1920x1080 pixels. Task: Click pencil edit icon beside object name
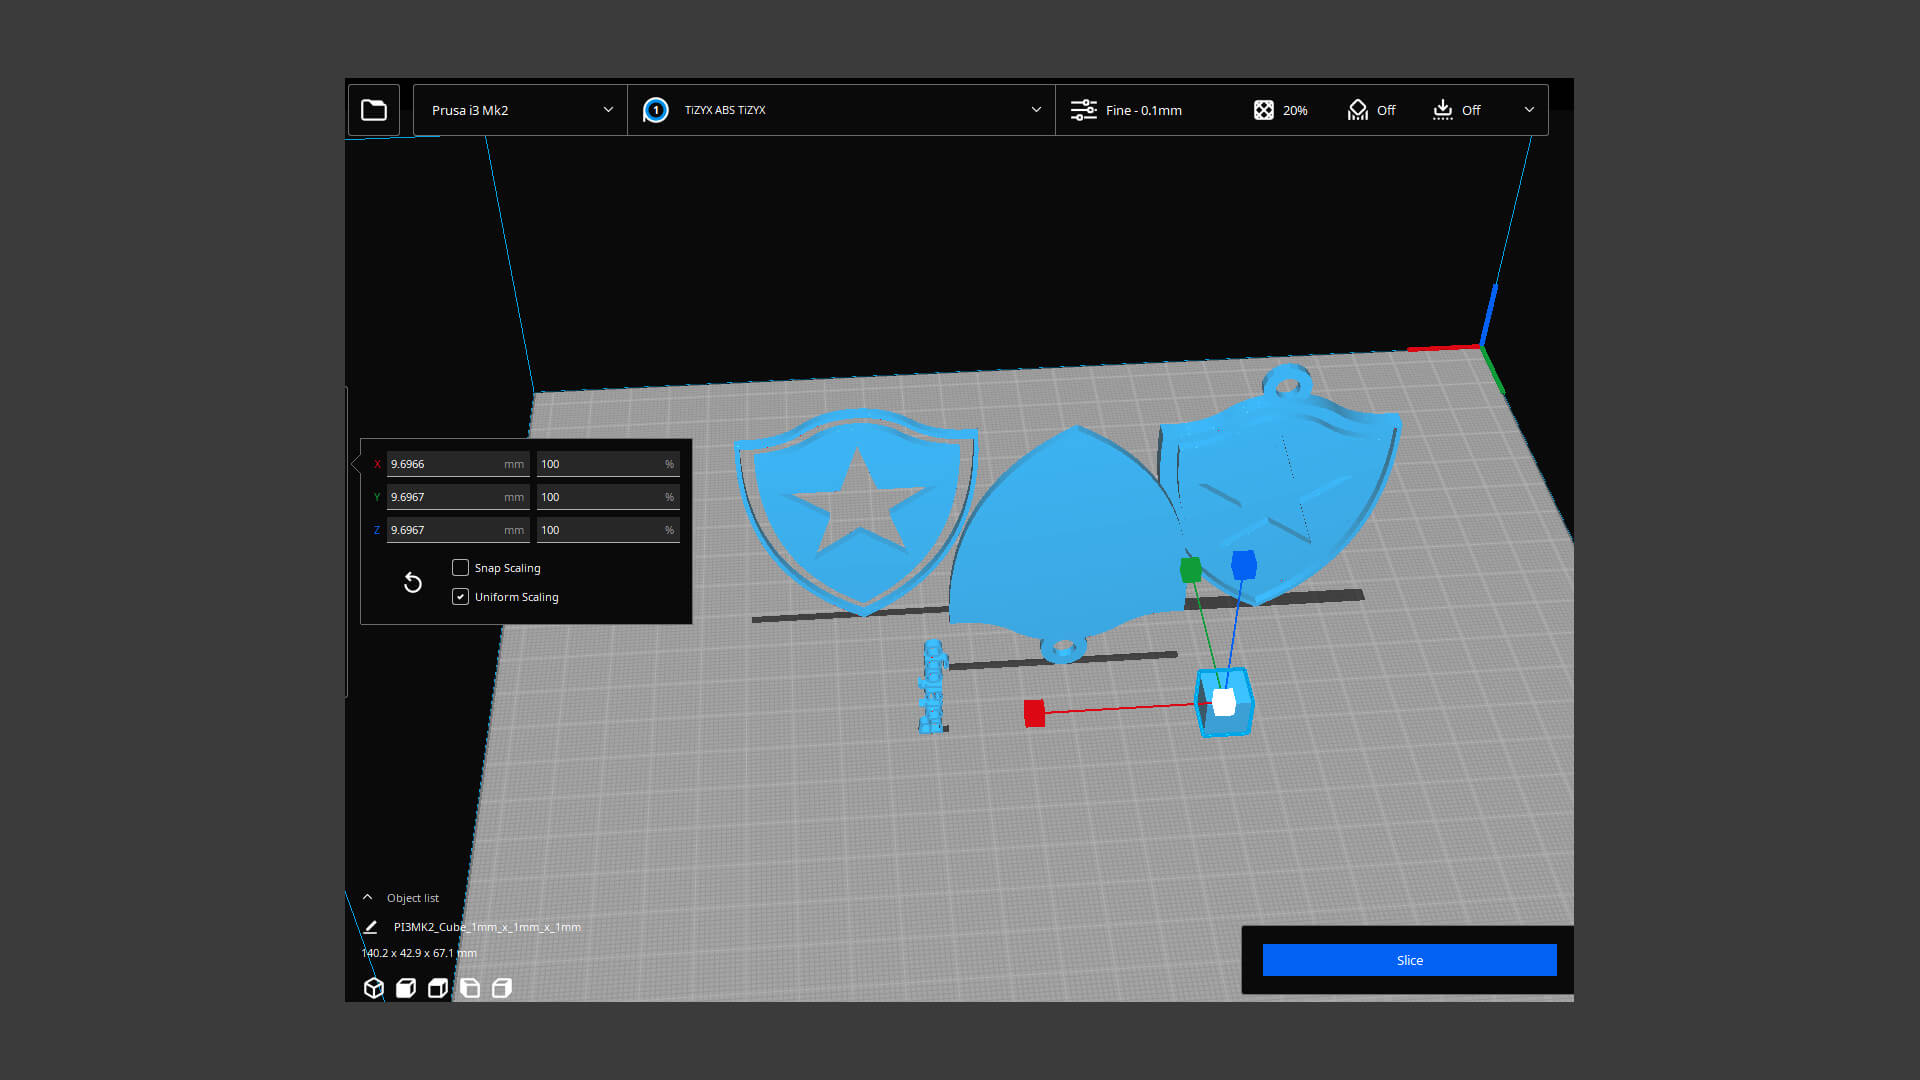tap(370, 927)
